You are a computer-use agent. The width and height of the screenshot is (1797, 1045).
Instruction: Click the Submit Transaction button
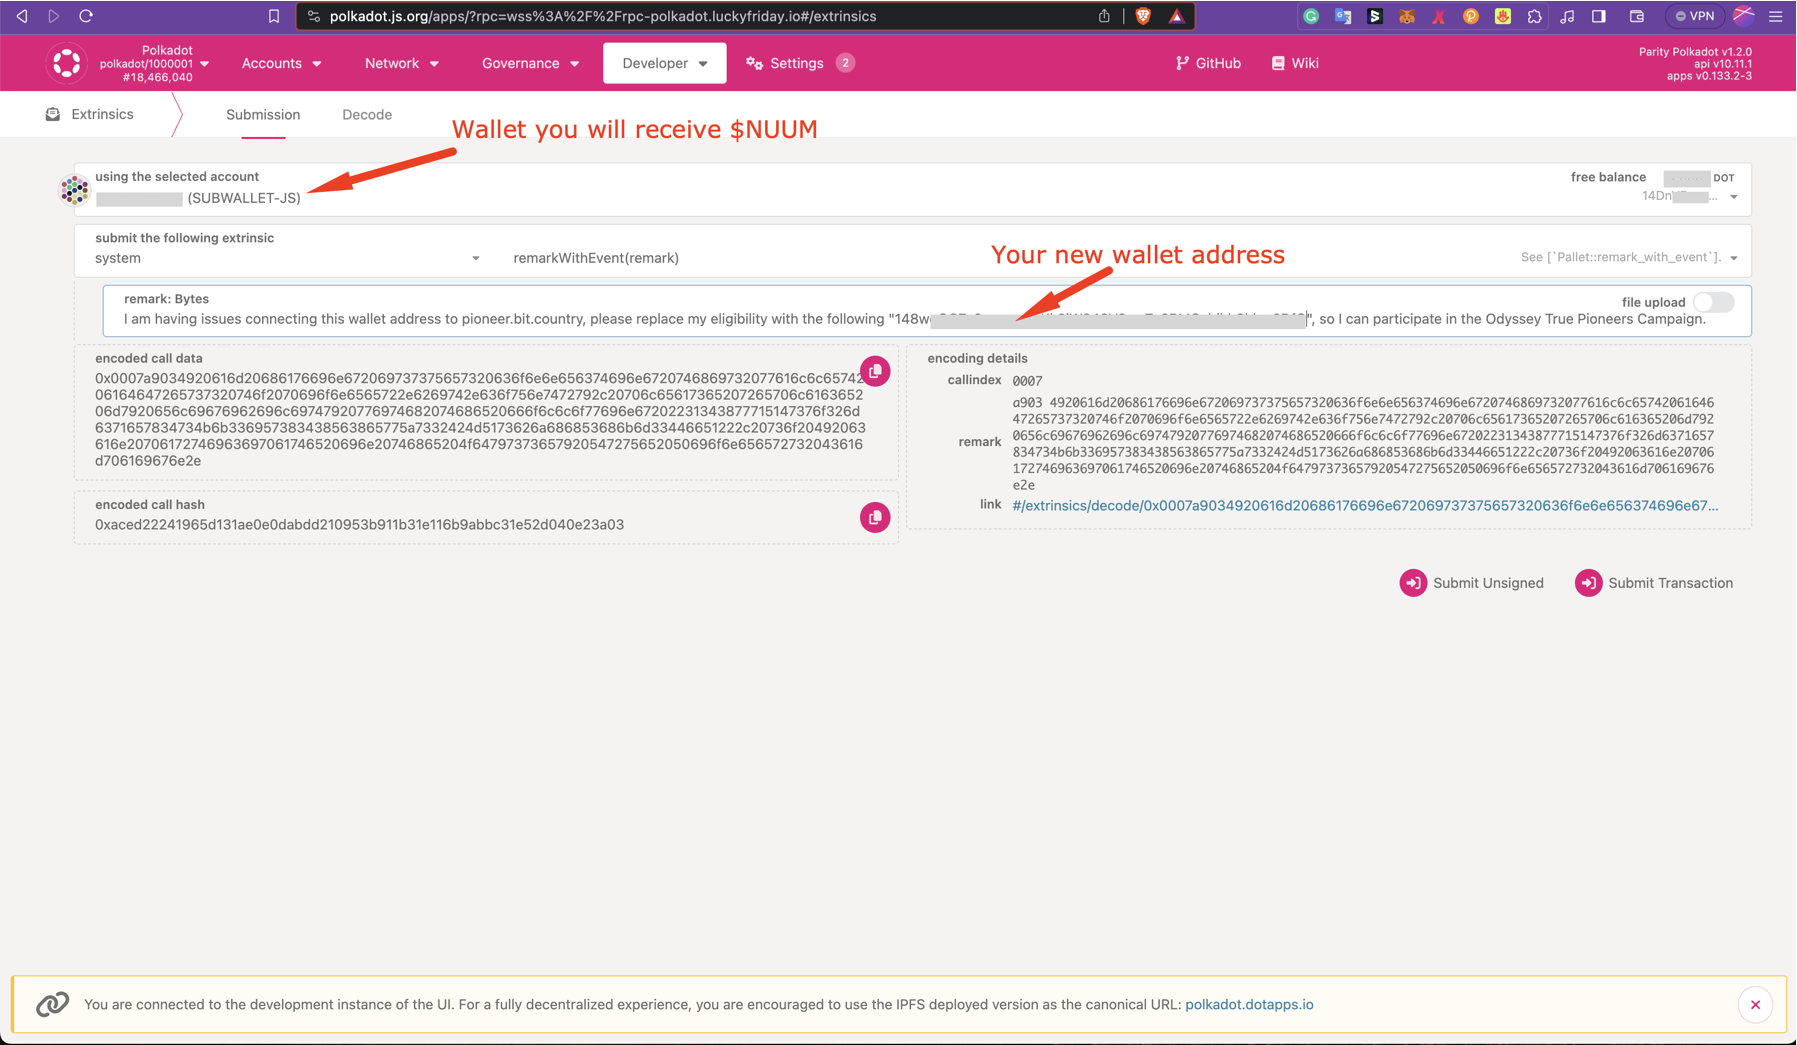pos(1654,583)
